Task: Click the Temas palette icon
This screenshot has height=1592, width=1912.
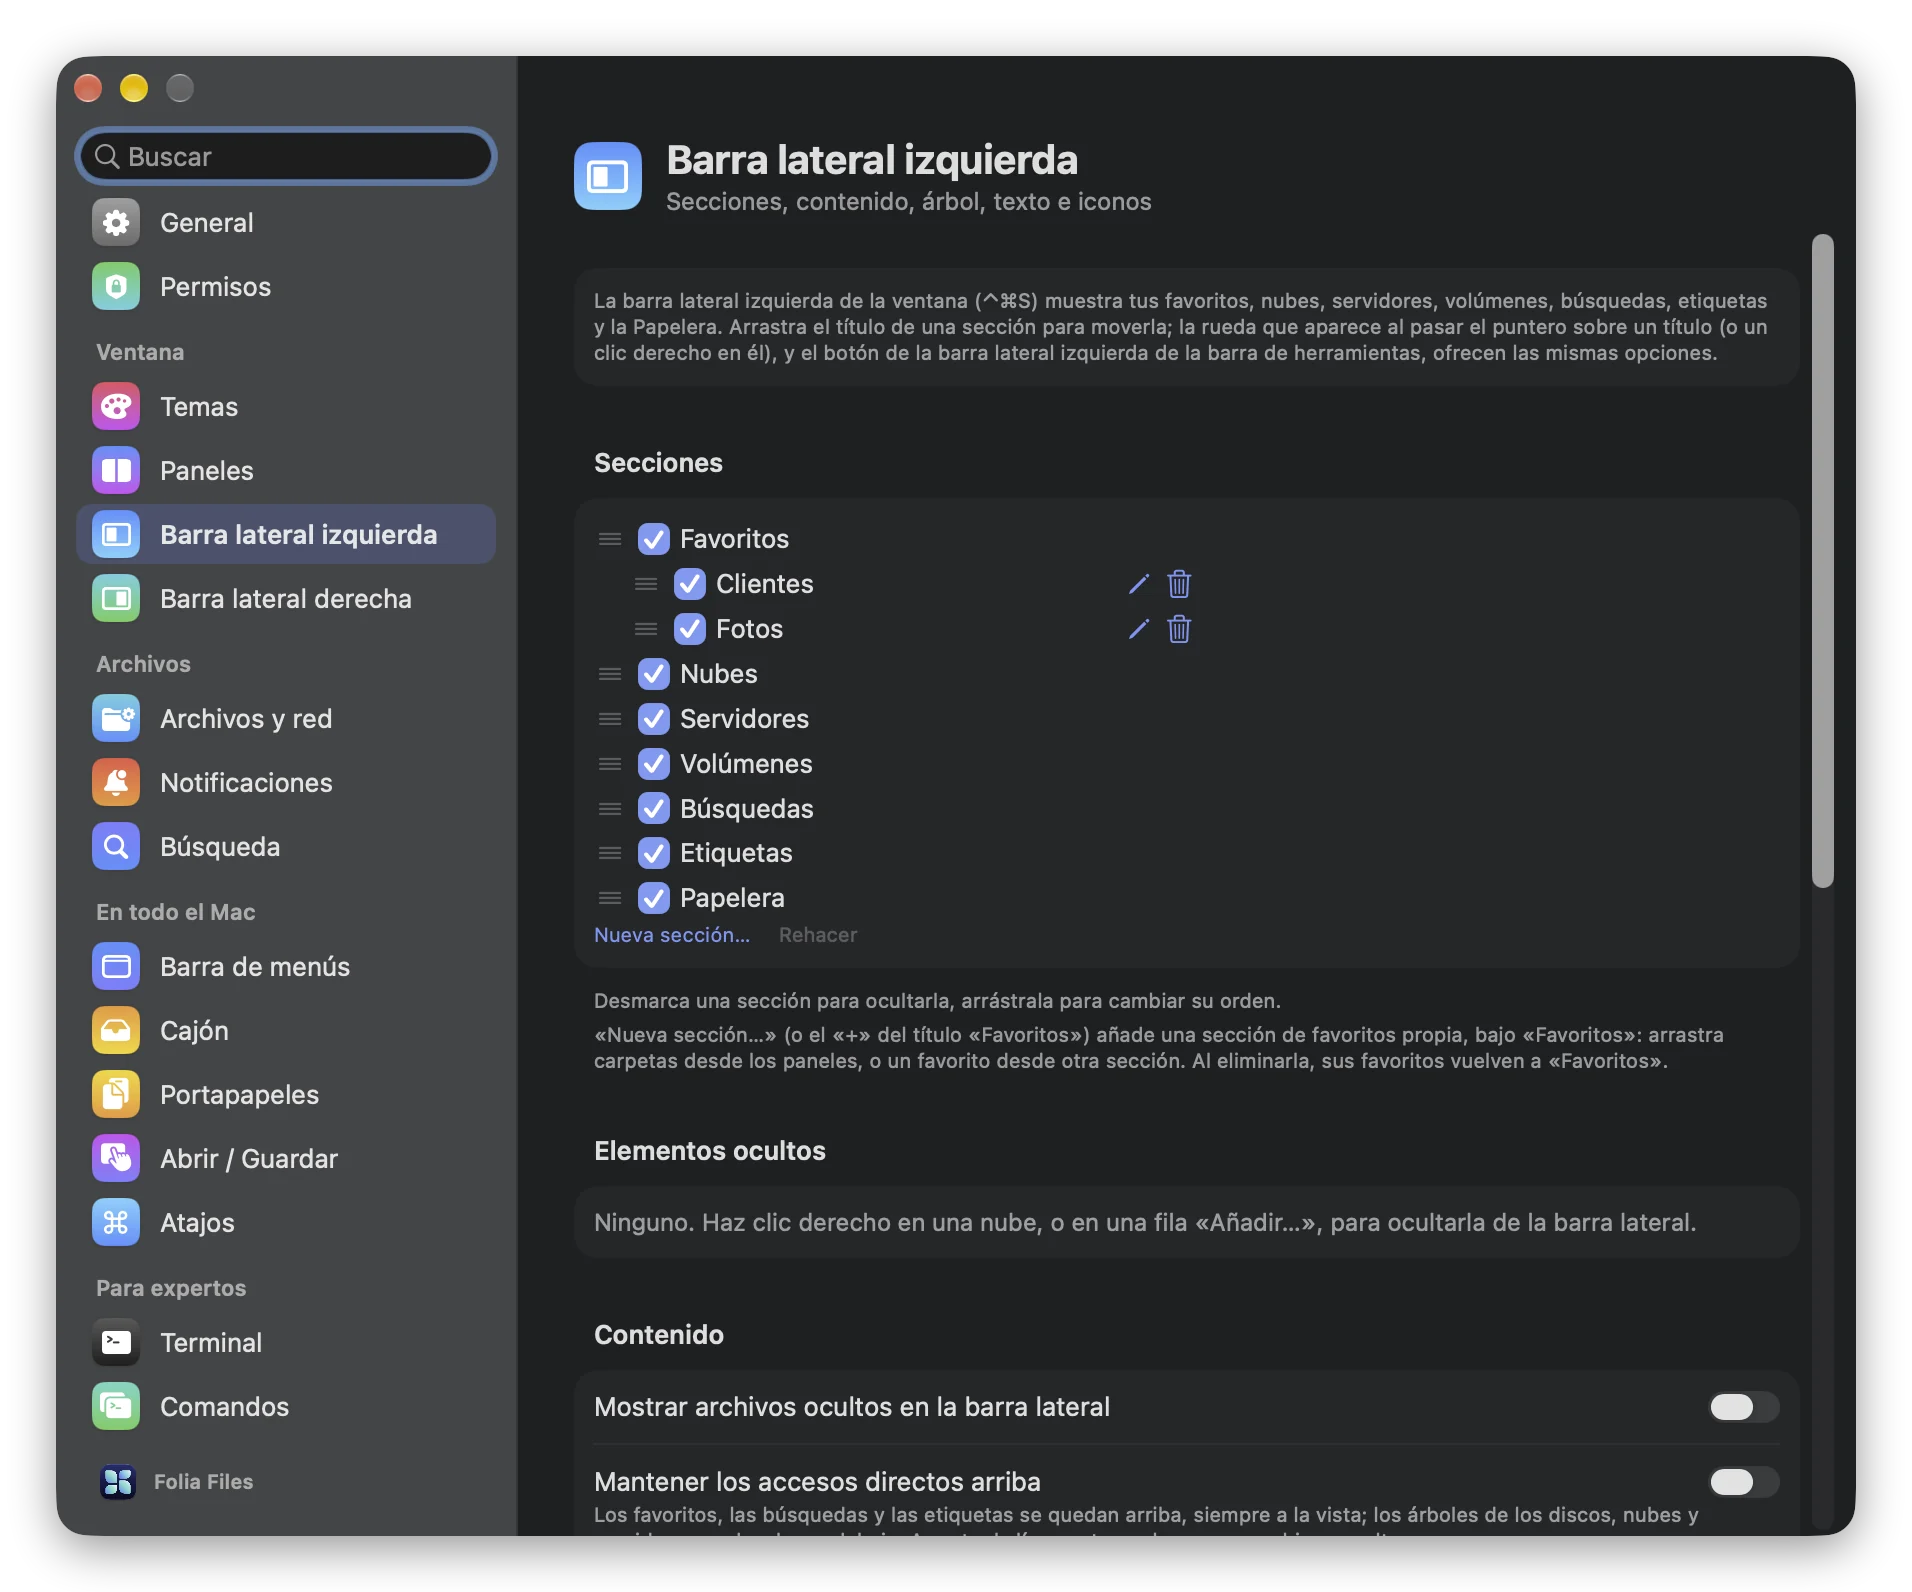Action: click(116, 407)
